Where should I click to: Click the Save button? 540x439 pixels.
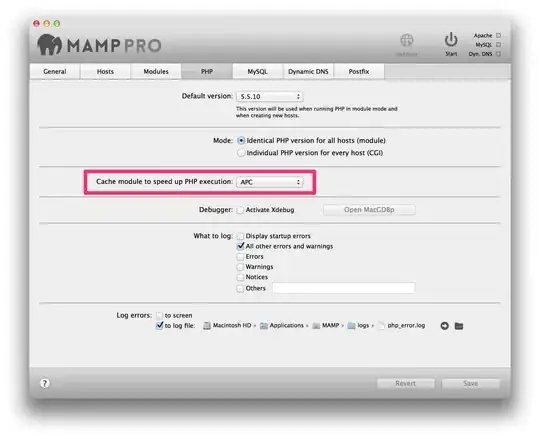click(470, 383)
